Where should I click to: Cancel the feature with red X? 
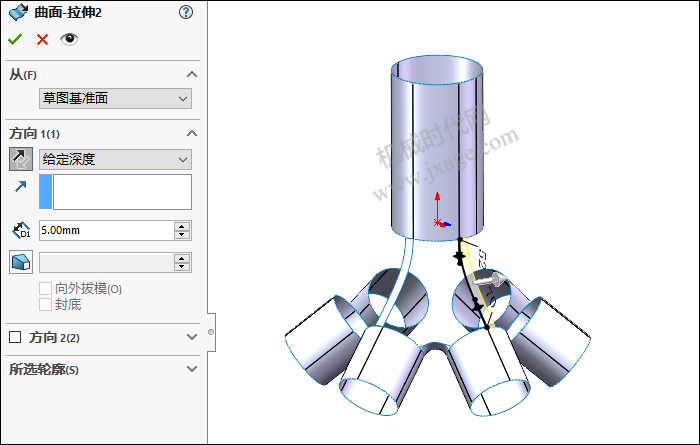click(x=42, y=40)
